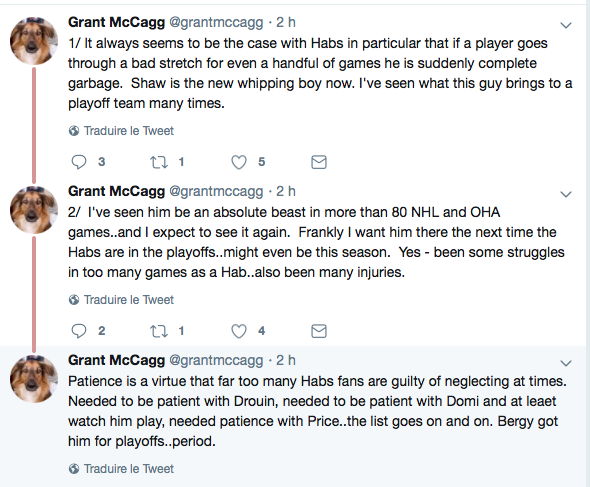This screenshot has width=590, height=487.
Task: Open the first tweet's chevron options menu
Action: pyautogui.click(x=566, y=25)
